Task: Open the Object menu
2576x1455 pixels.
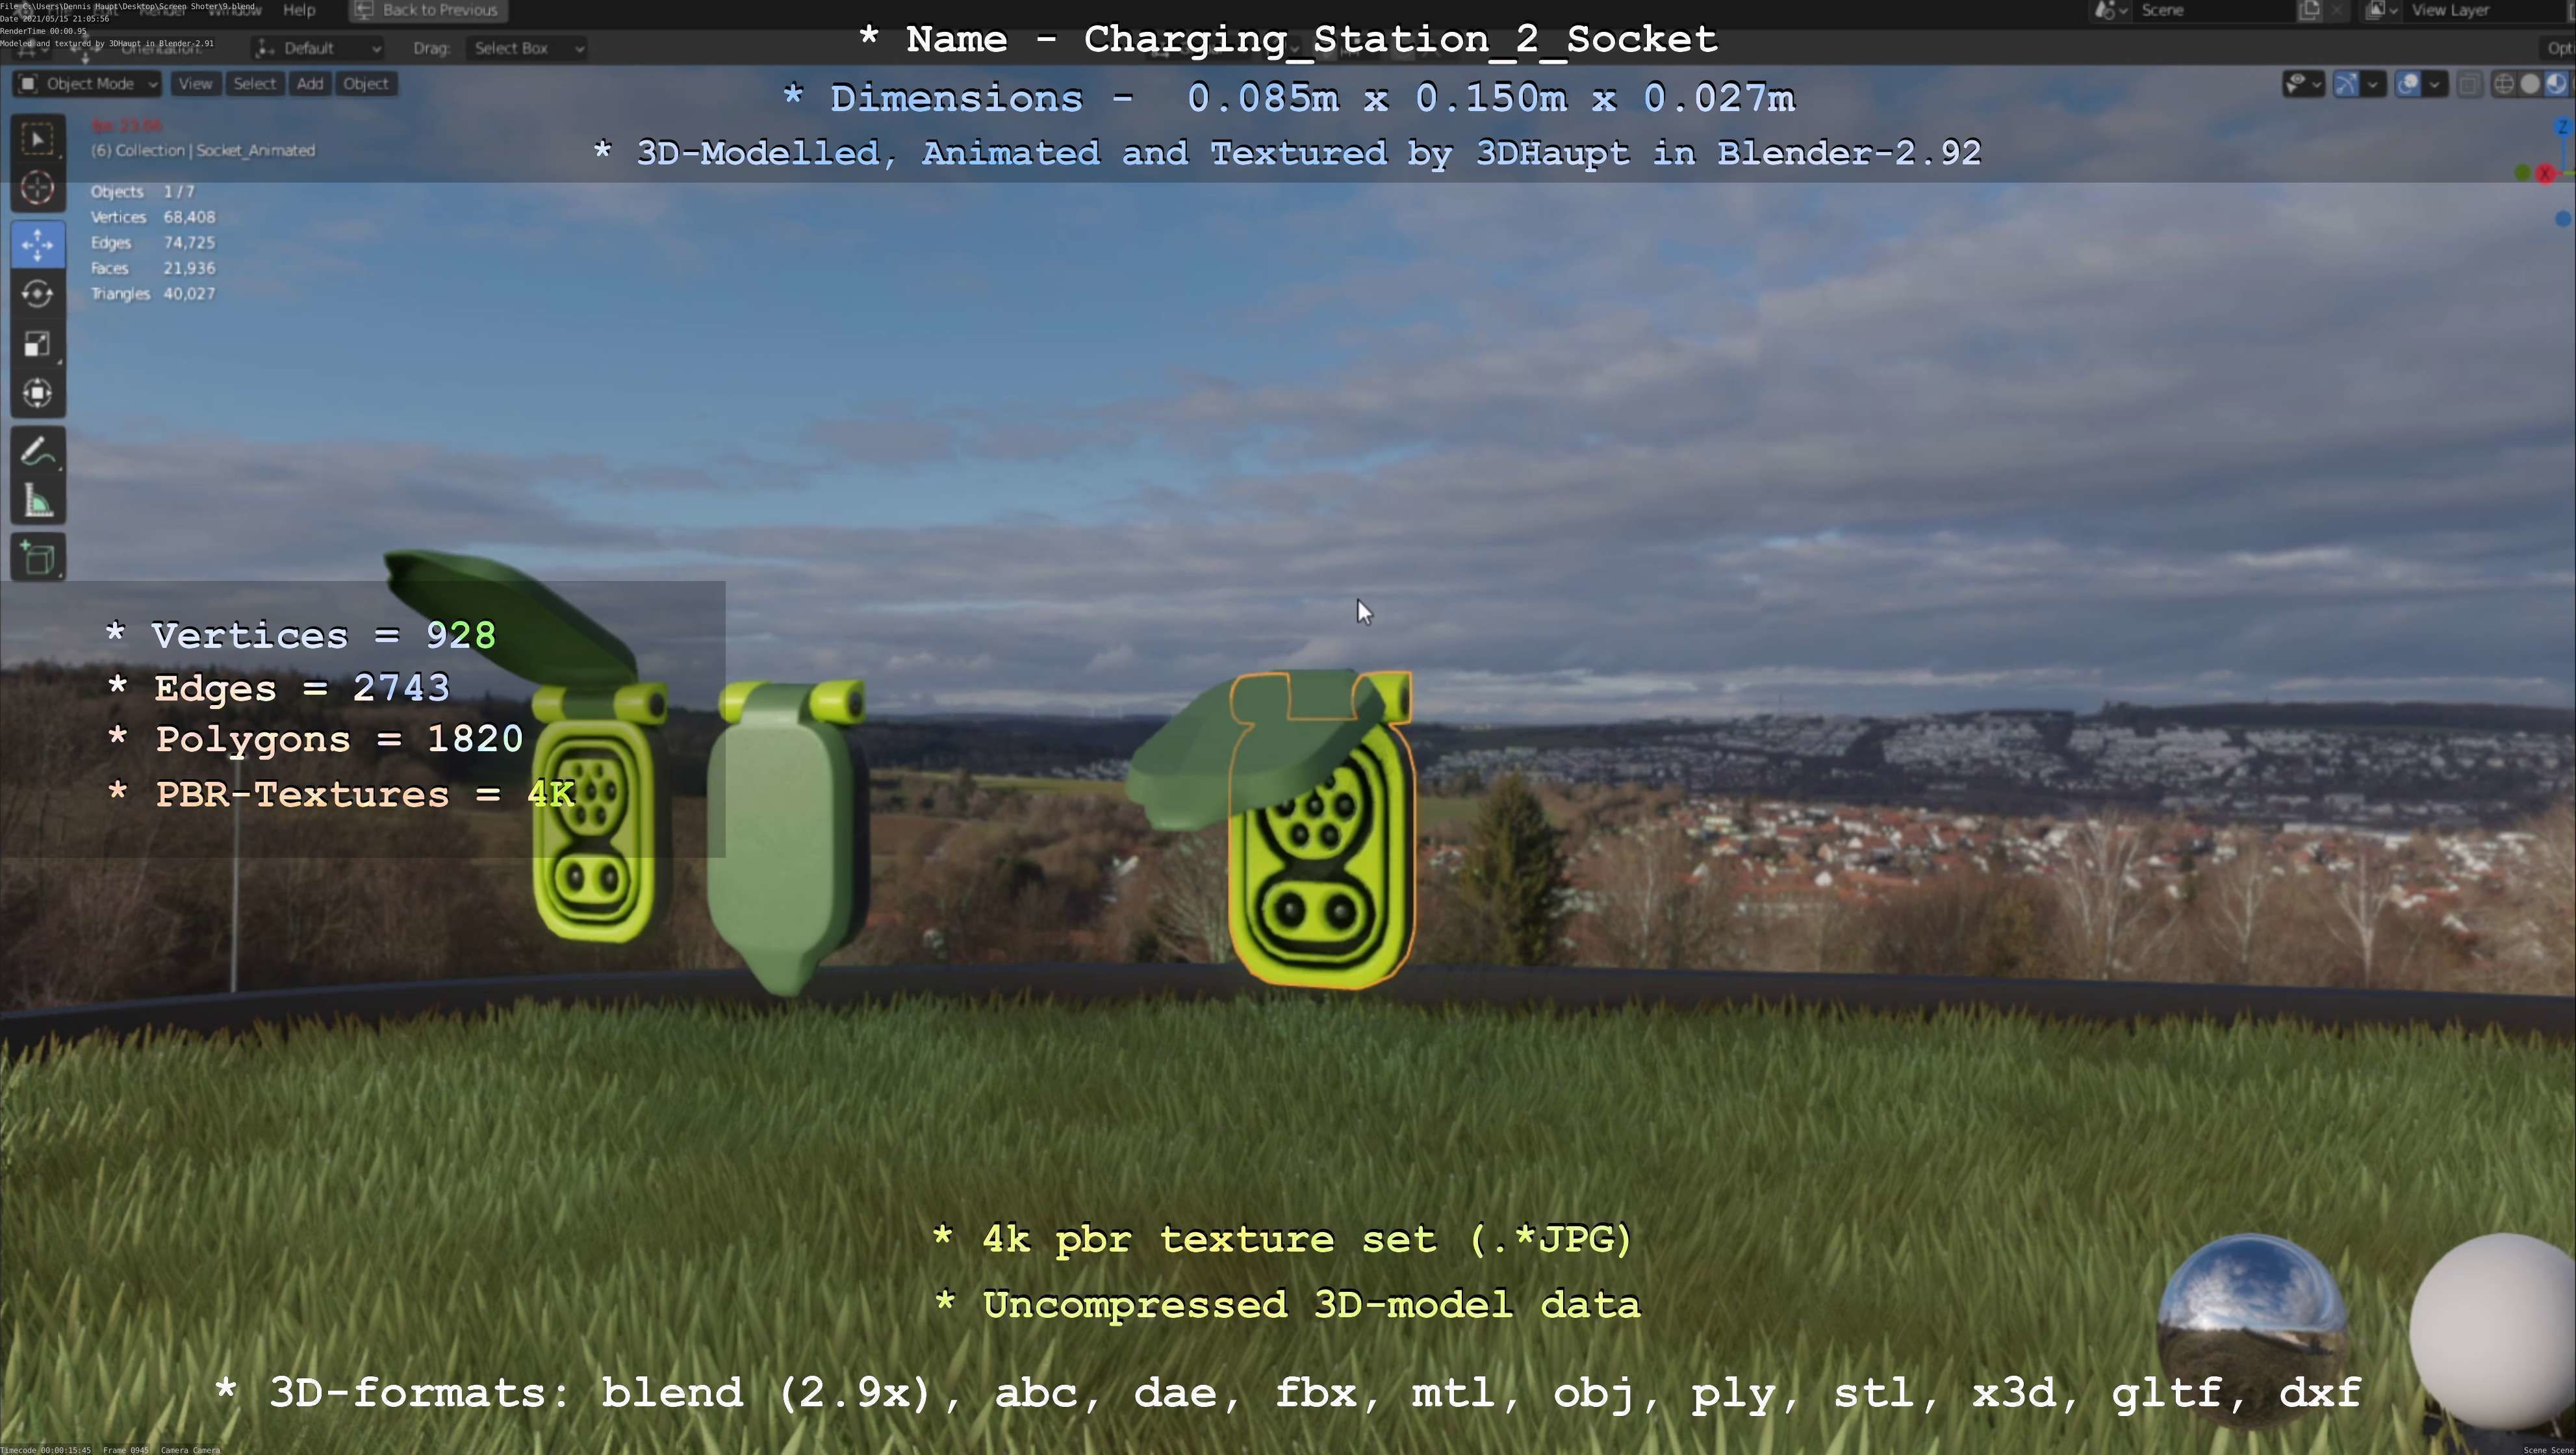Action: point(366,84)
